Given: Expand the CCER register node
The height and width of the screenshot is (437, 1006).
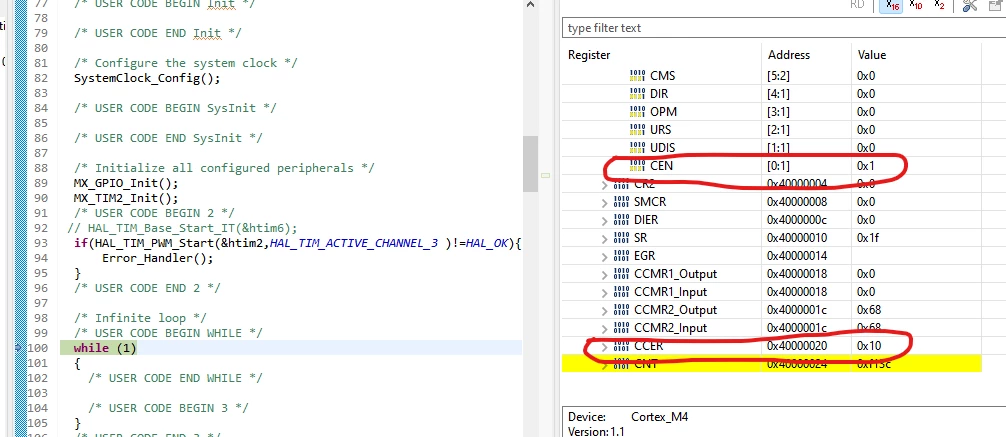Looking at the screenshot, I should pos(604,347).
